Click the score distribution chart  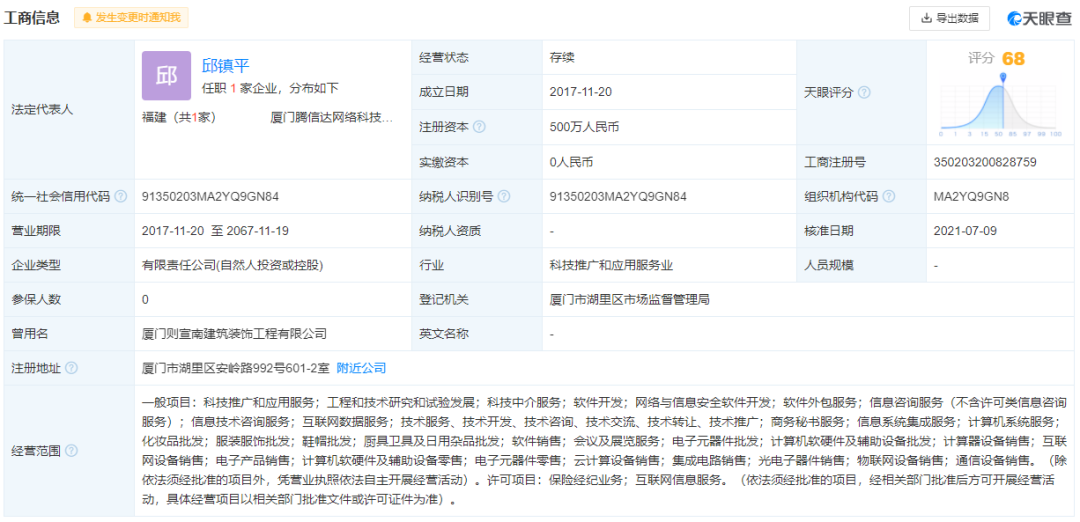pos(1002,104)
